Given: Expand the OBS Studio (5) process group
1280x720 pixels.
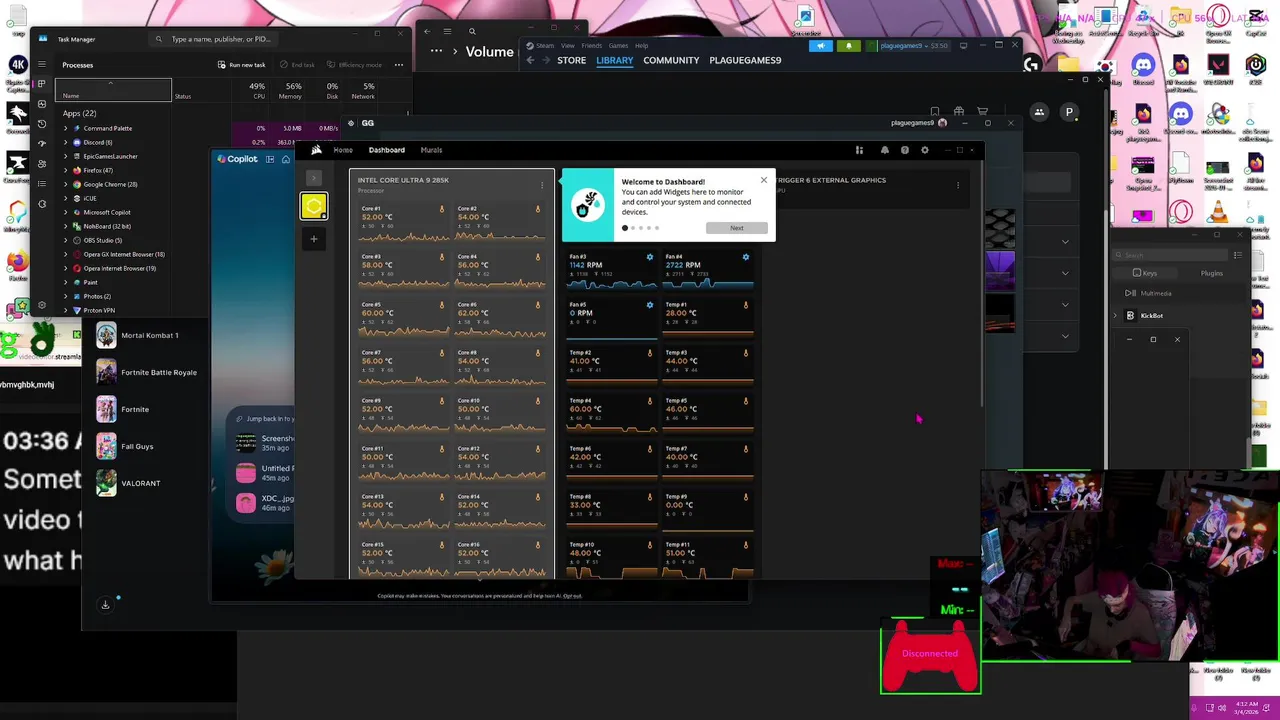Looking at the screenshot, I should [66, 240].
